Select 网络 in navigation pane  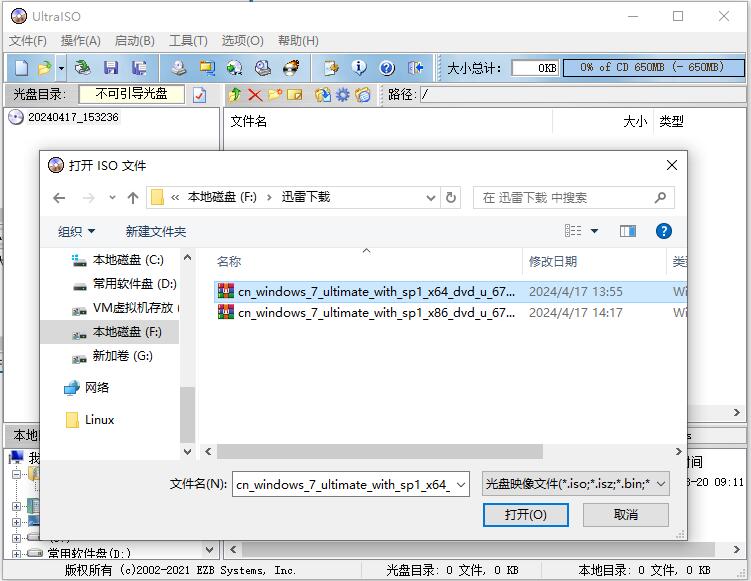(x=87, y=387)
